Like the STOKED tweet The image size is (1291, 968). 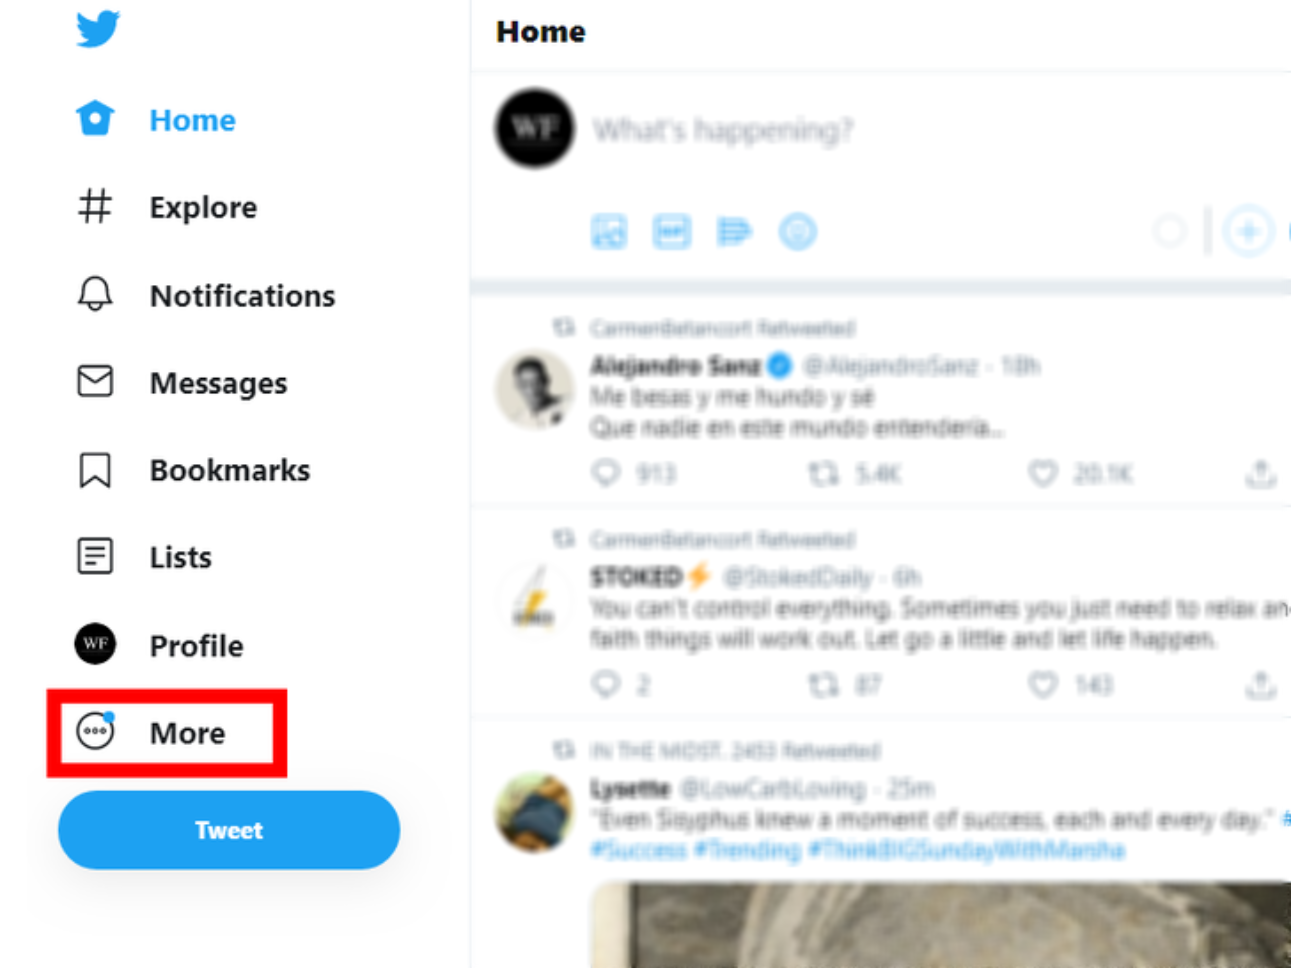tap(1043, 684)
